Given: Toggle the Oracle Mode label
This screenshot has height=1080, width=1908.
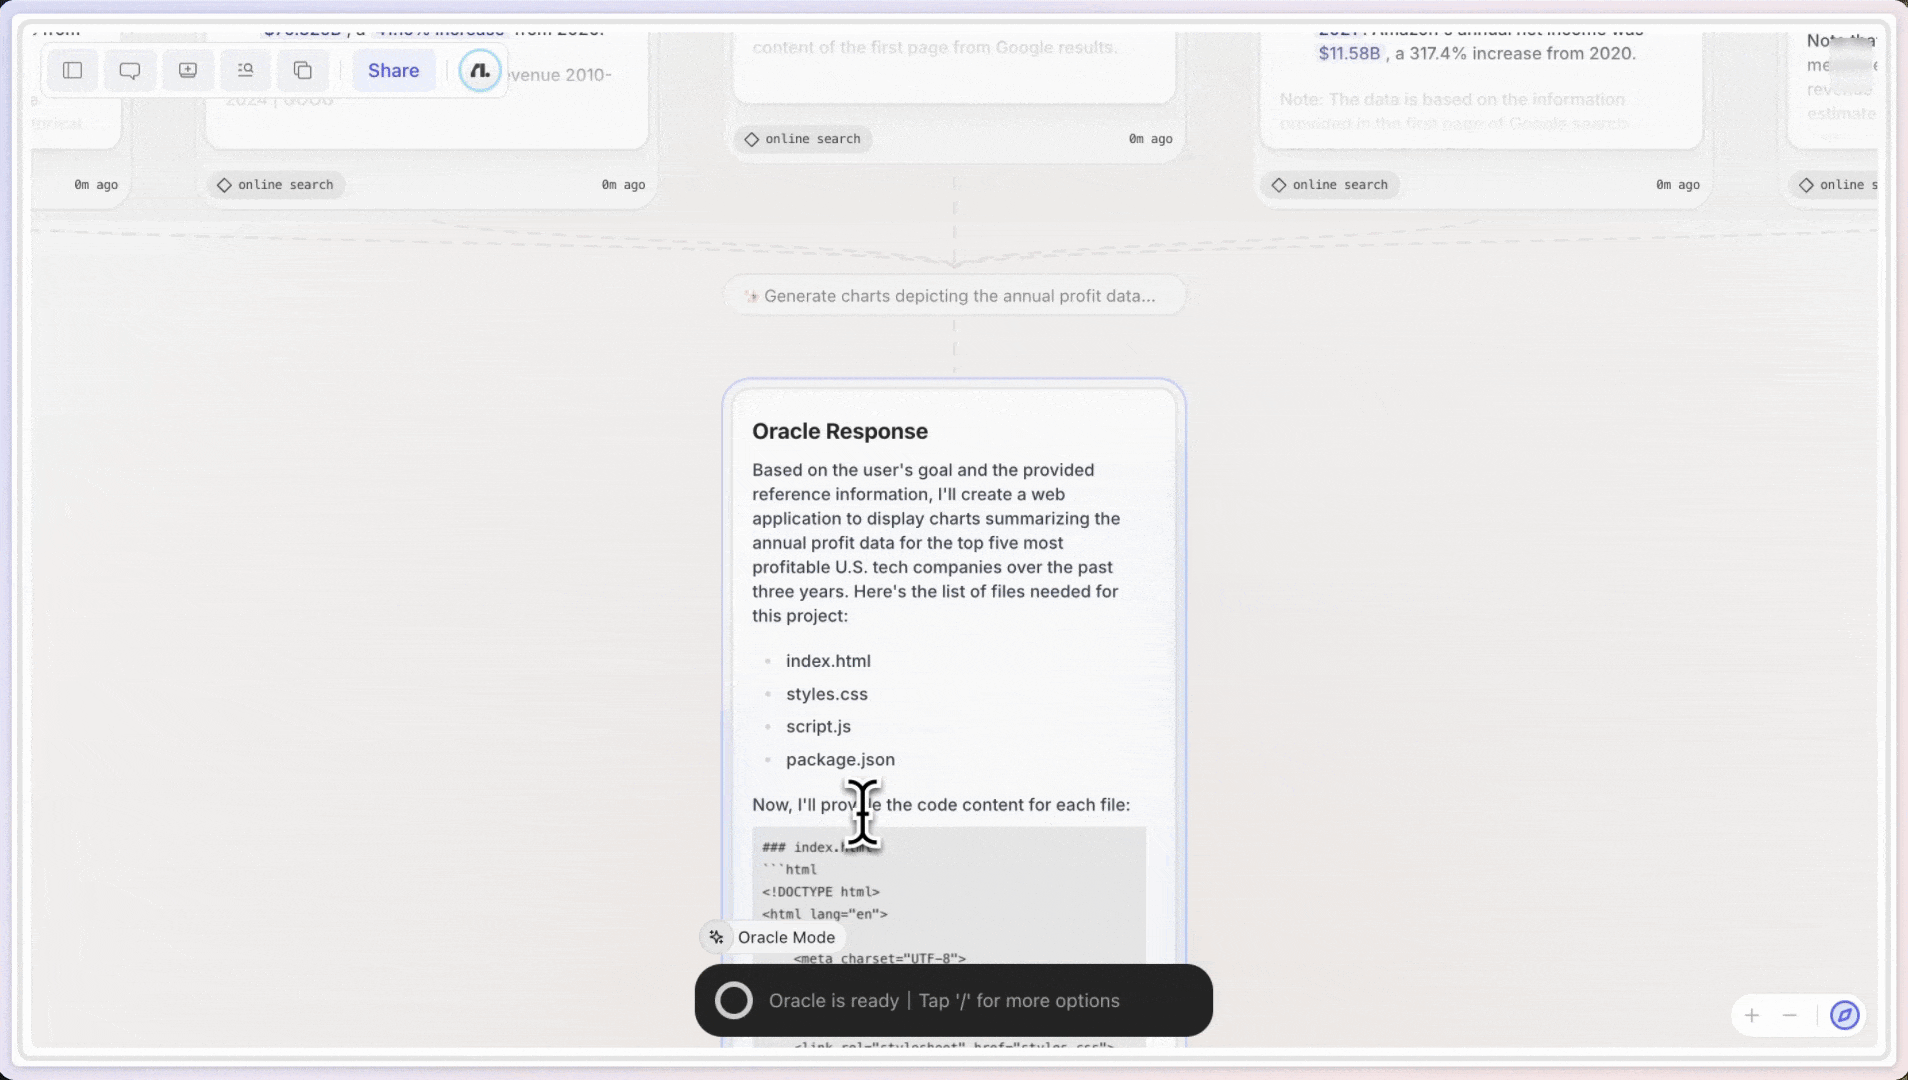Looking at the screenshot, I should pyautogui.click(x=786, y=937).
